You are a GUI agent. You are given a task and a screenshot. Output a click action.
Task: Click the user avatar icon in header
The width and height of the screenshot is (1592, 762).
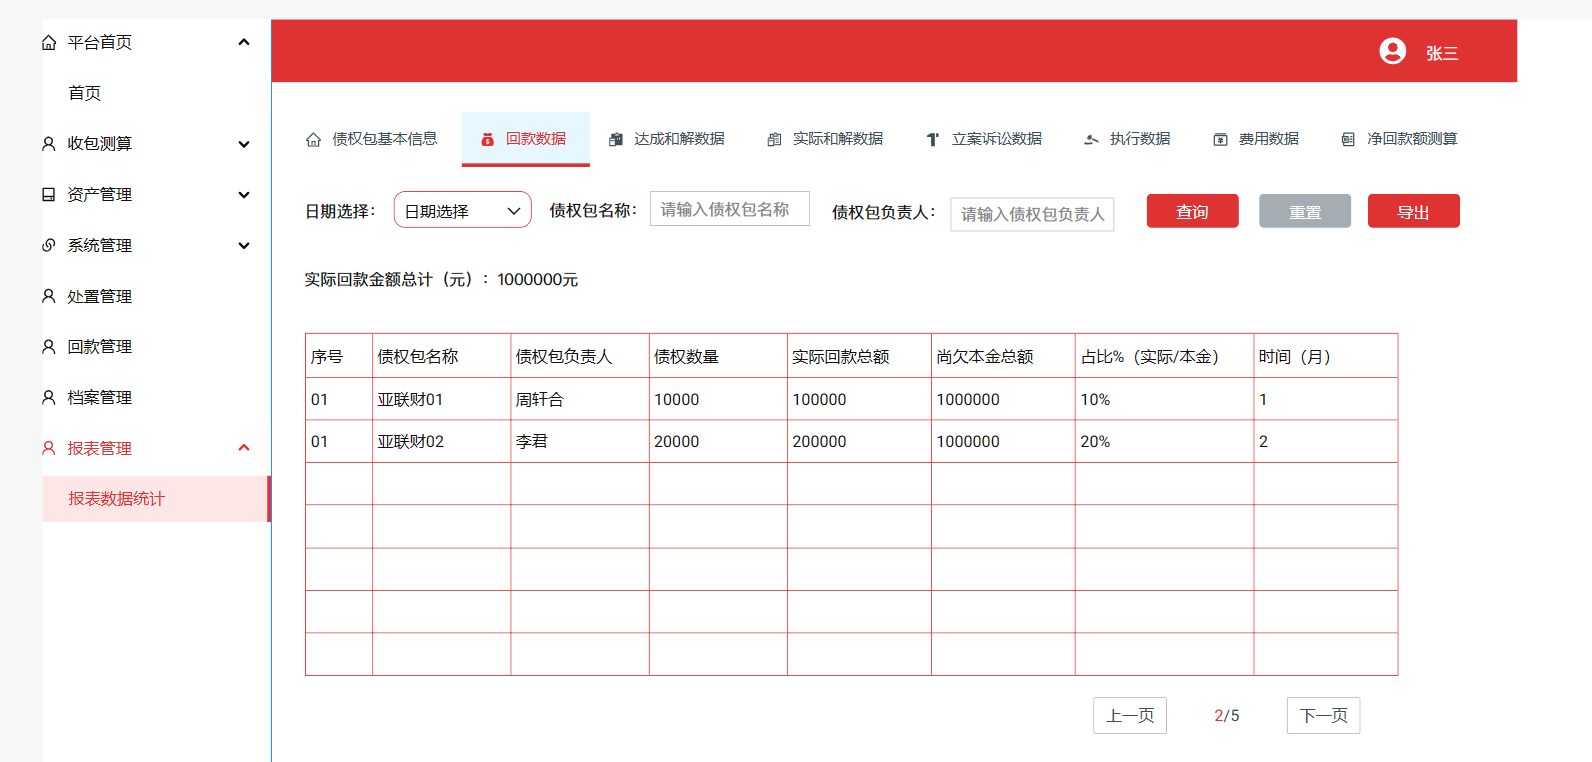tap(1392, 51)
